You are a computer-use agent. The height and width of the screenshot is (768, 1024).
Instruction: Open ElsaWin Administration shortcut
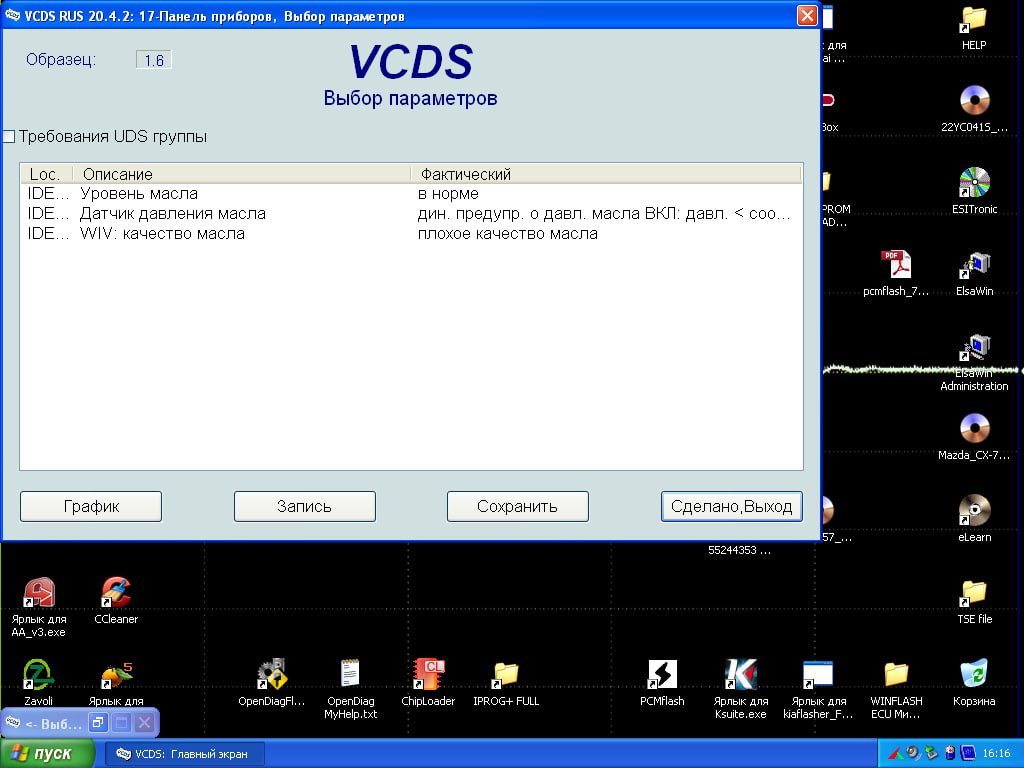[x=974, y=361]
